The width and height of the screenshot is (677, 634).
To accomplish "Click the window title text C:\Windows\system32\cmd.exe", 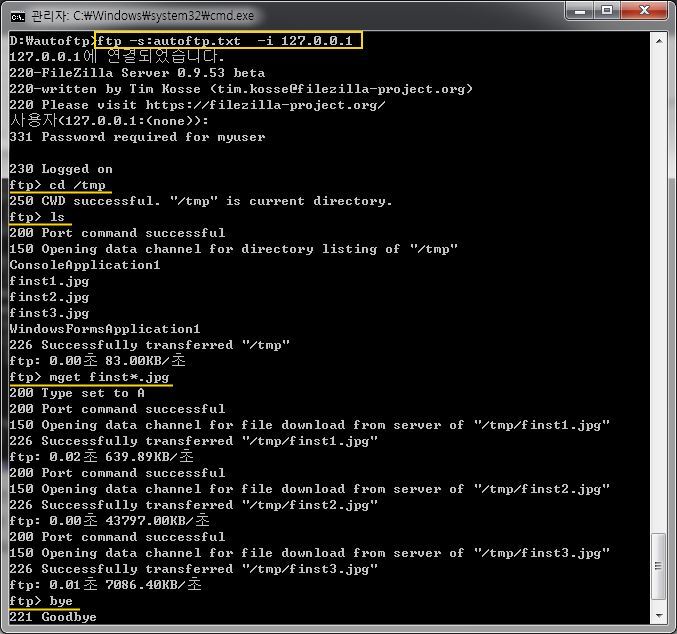I will [x=164, y=16].
